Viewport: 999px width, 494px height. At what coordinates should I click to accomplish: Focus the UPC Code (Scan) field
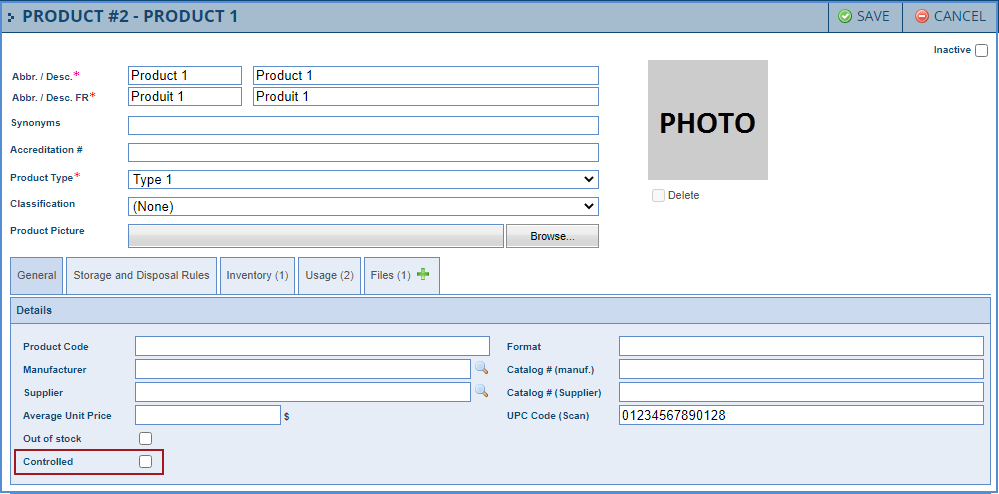tap(800, 415)
